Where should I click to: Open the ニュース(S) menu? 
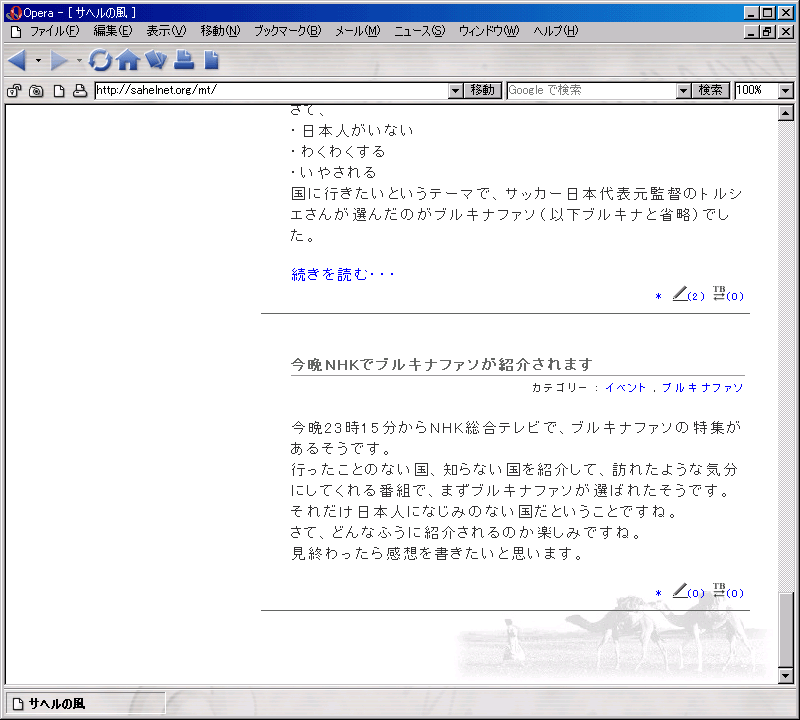pyautogui.click(x=419, y=32)
